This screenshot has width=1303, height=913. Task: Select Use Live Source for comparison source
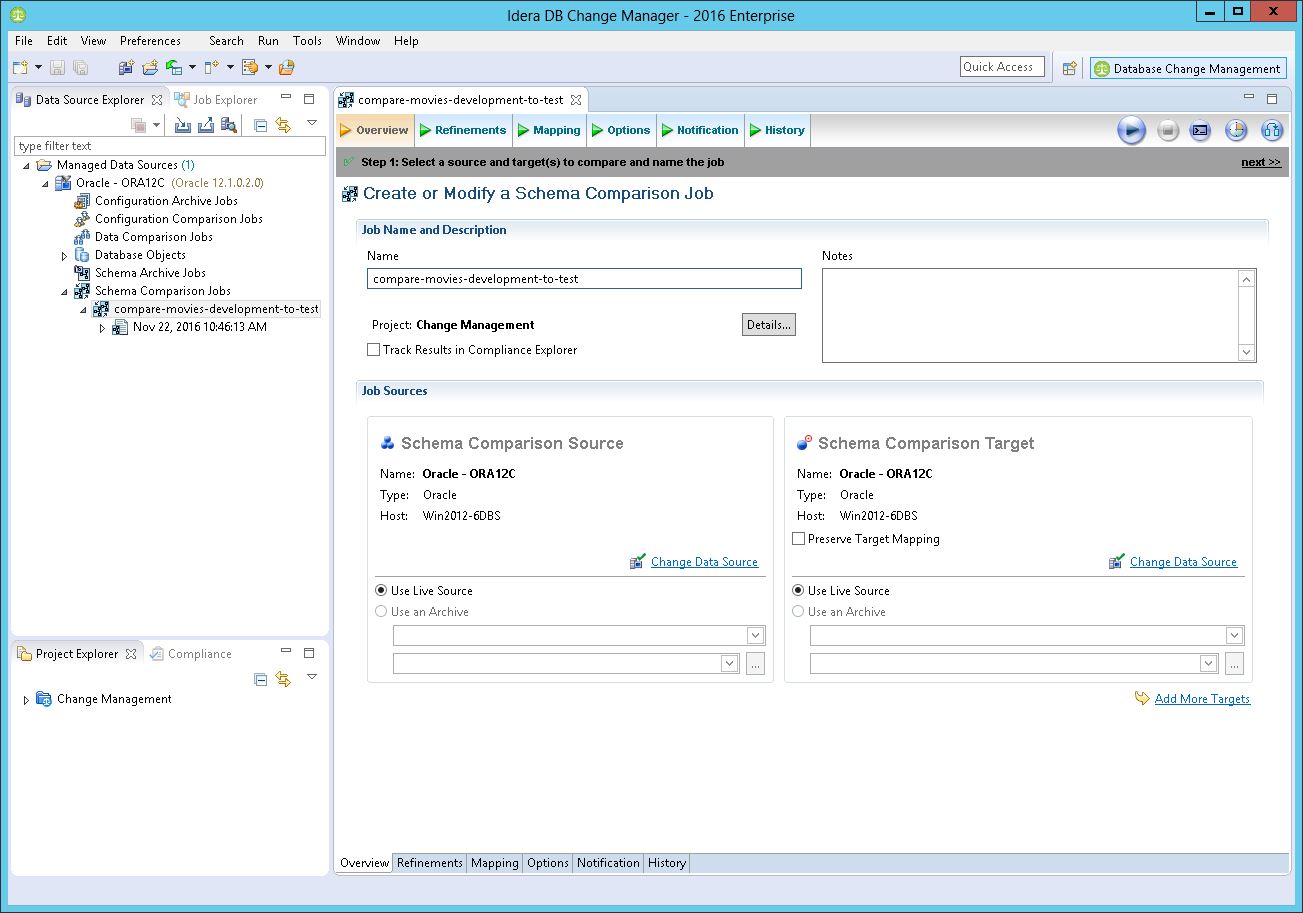pos(381,591)
